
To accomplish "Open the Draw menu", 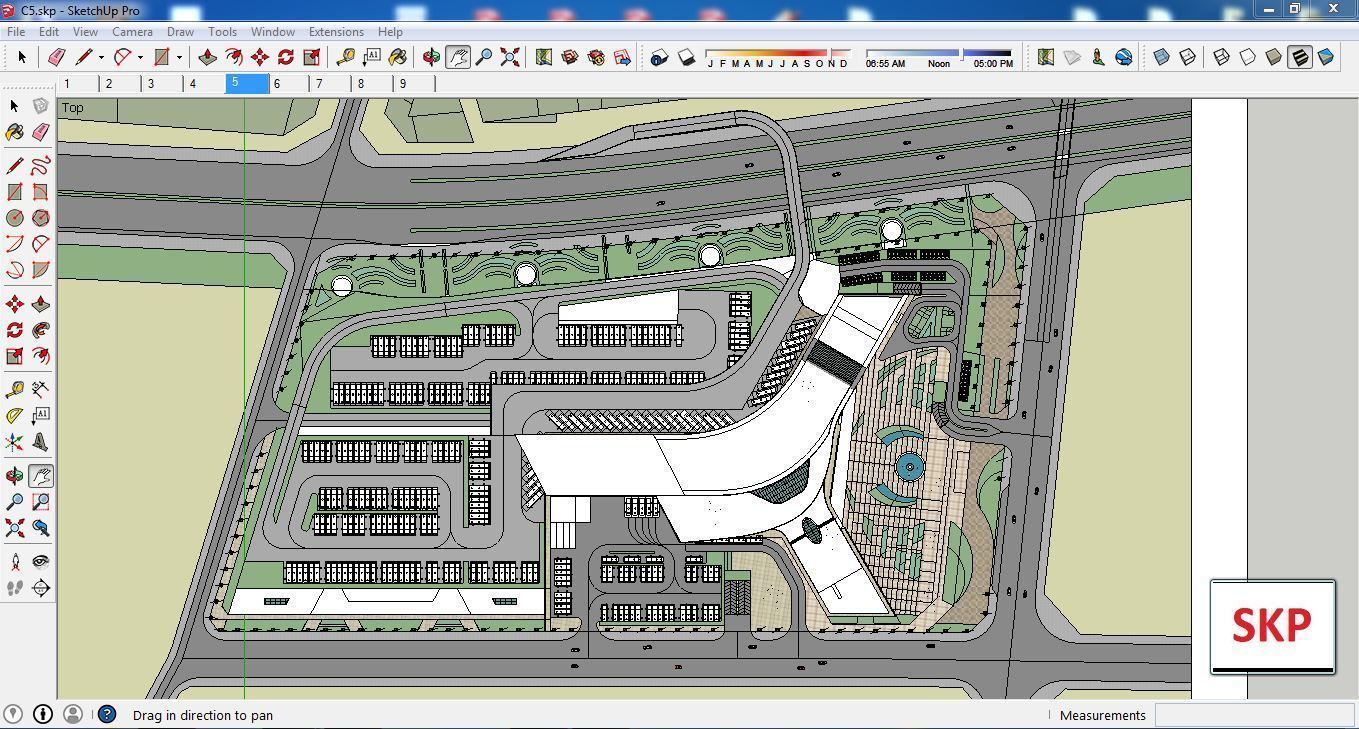I will [x=180, y=31].
